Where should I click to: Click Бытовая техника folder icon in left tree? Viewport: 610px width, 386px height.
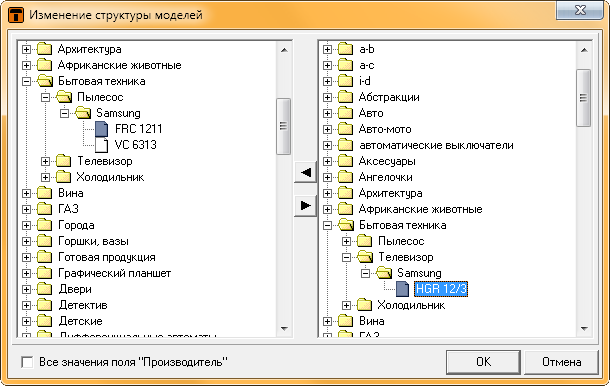pos(45,81)
